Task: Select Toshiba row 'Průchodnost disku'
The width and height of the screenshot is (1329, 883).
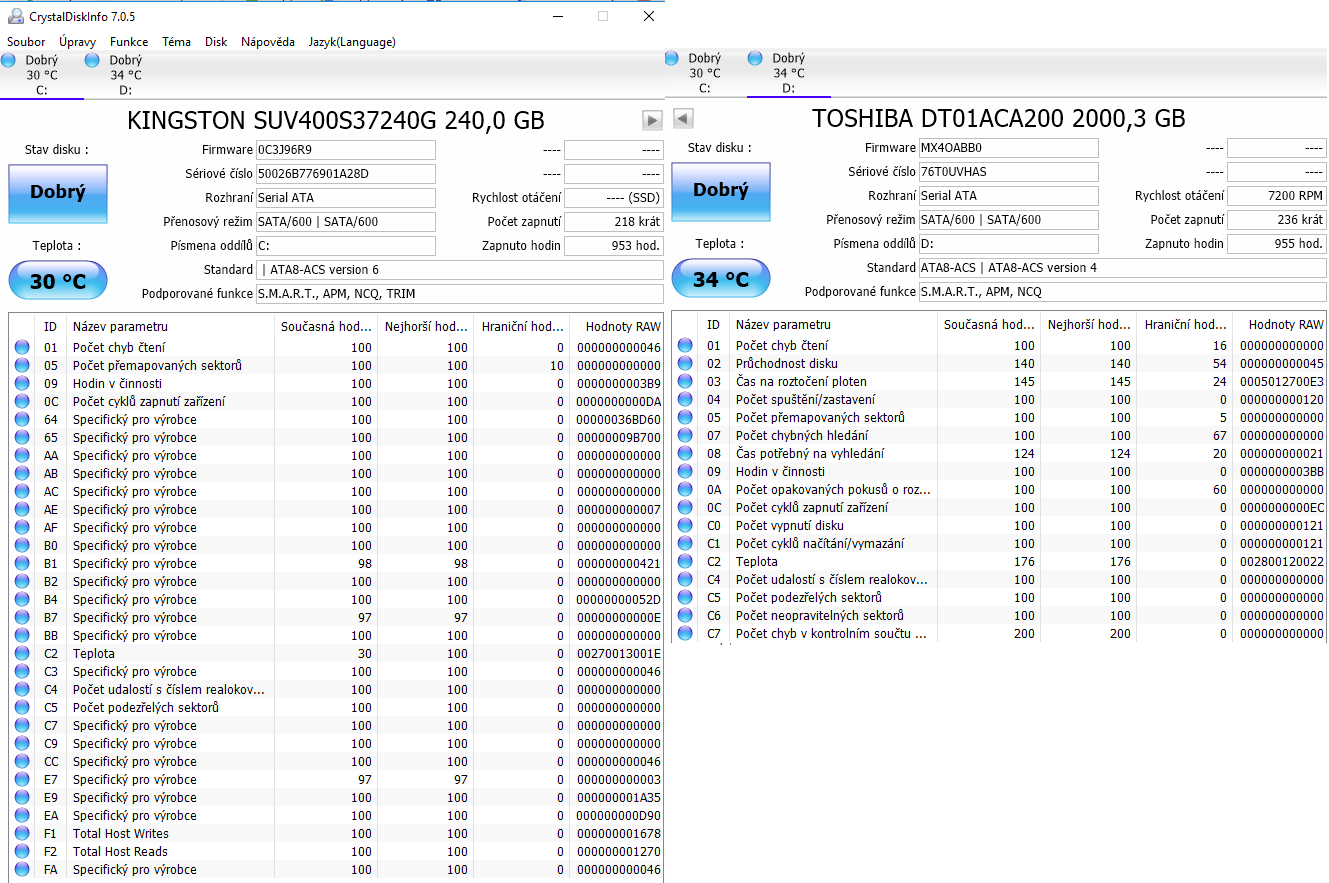Action: tap(999, 364)
